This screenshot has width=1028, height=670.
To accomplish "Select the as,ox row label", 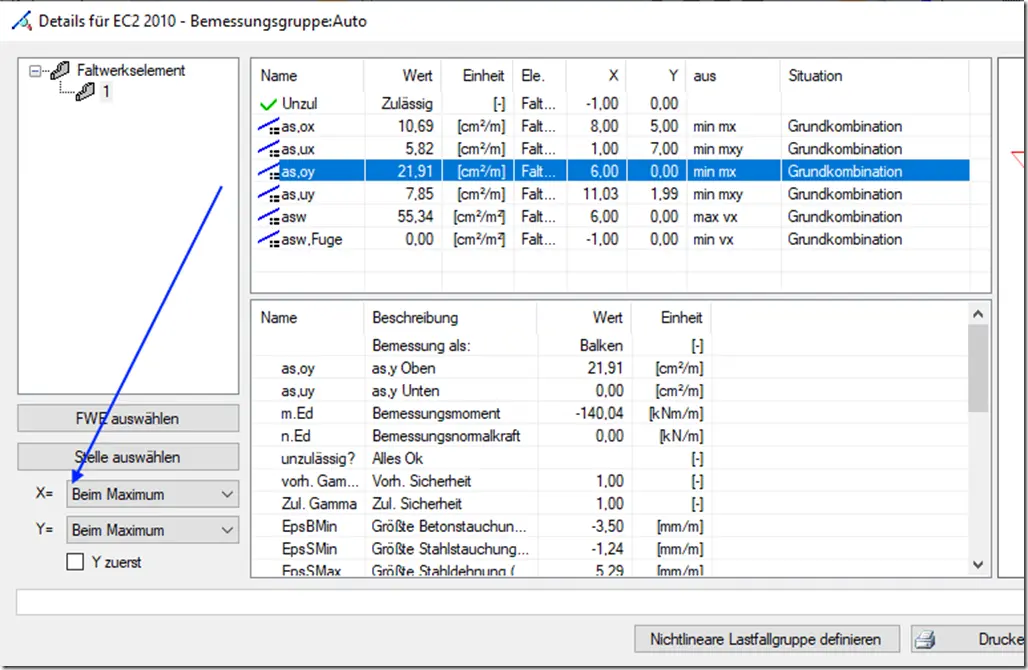I will click(x=298, y=127).
